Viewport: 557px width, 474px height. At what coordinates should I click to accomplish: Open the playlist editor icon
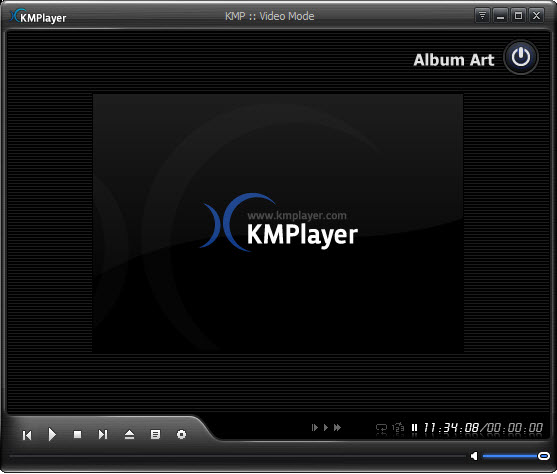point(155,435)
